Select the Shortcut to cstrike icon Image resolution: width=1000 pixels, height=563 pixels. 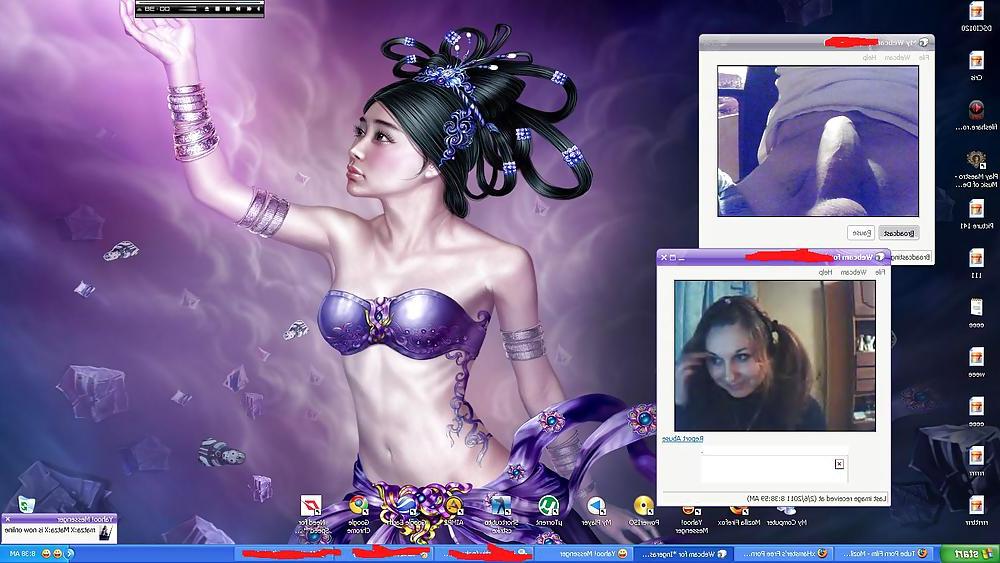pos(501,515)
